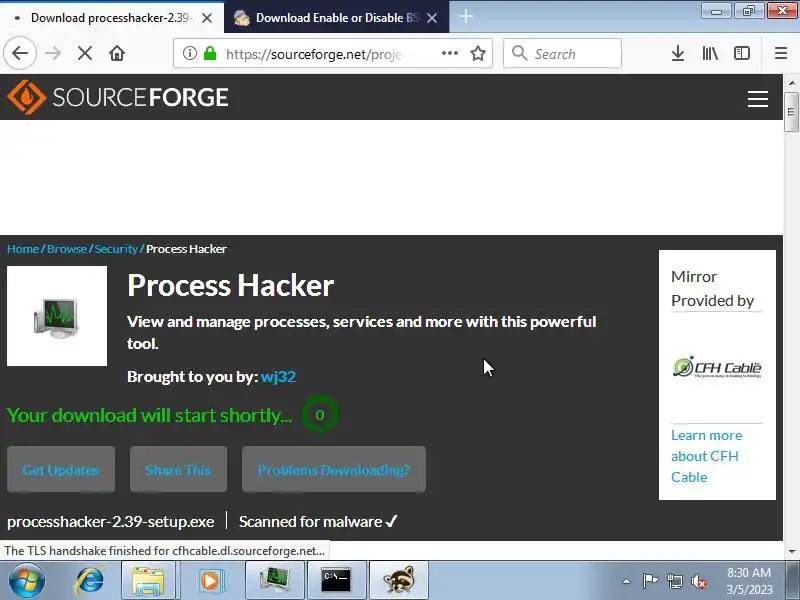The height and width of the screenshot is (600, 800).
Task: Open Command Prompt from the taskbar
Action: (x=336, y=580)
